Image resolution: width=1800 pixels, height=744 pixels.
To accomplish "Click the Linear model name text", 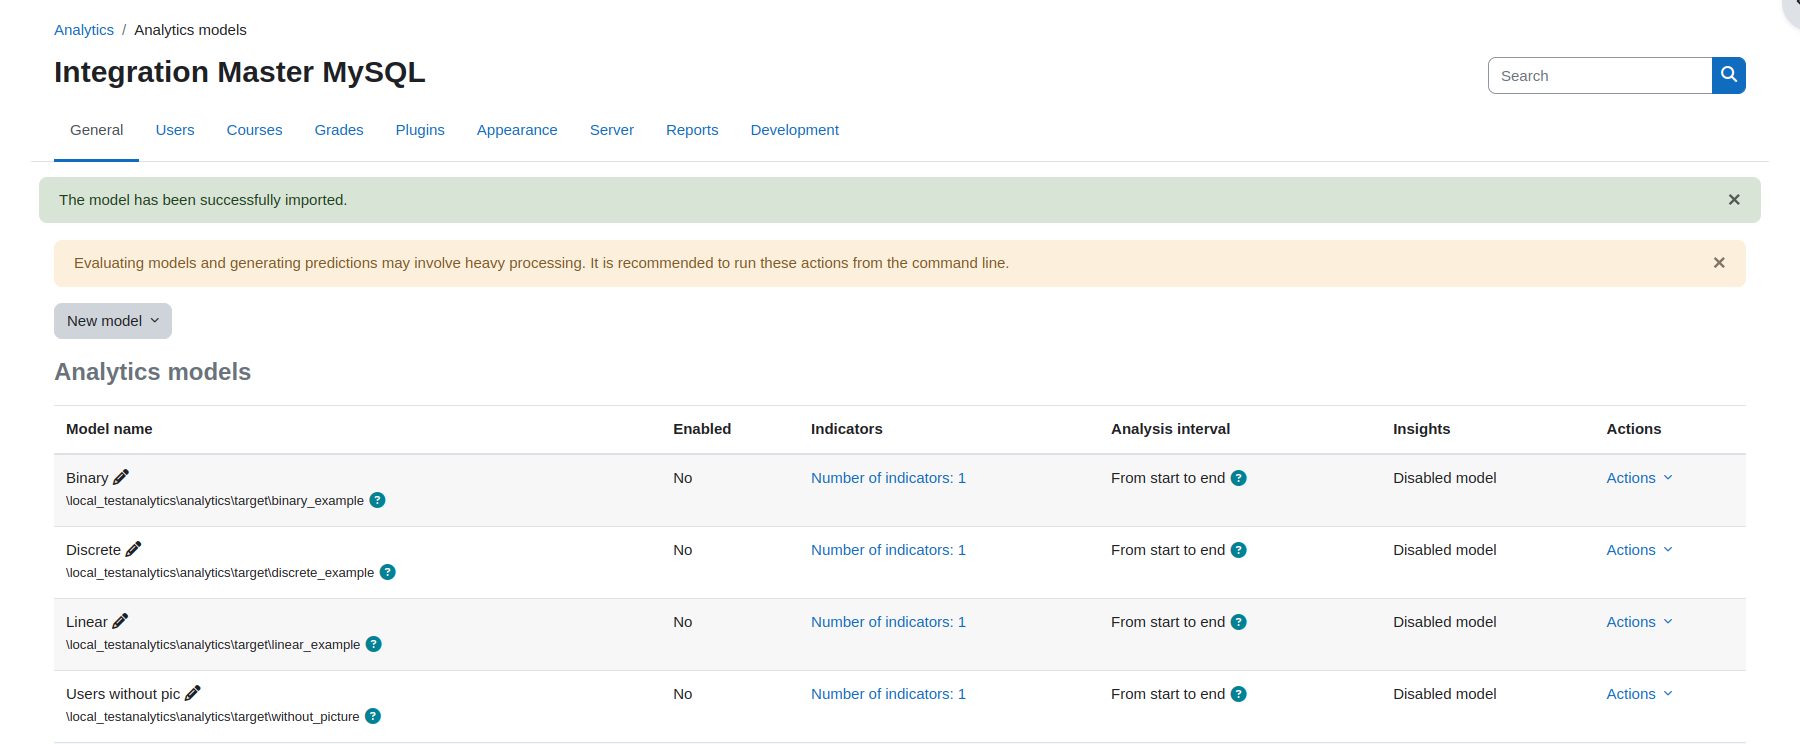I will [x=87, y=622].
